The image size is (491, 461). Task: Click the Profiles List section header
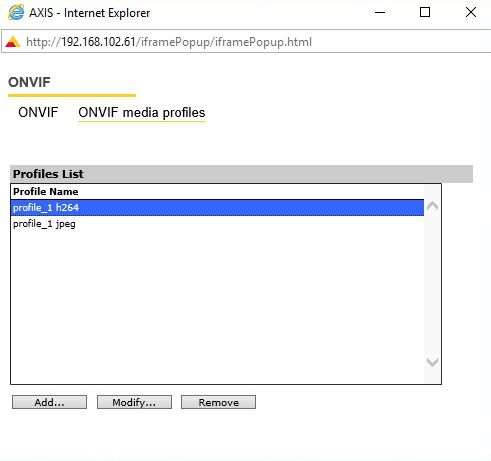[241, 174]
